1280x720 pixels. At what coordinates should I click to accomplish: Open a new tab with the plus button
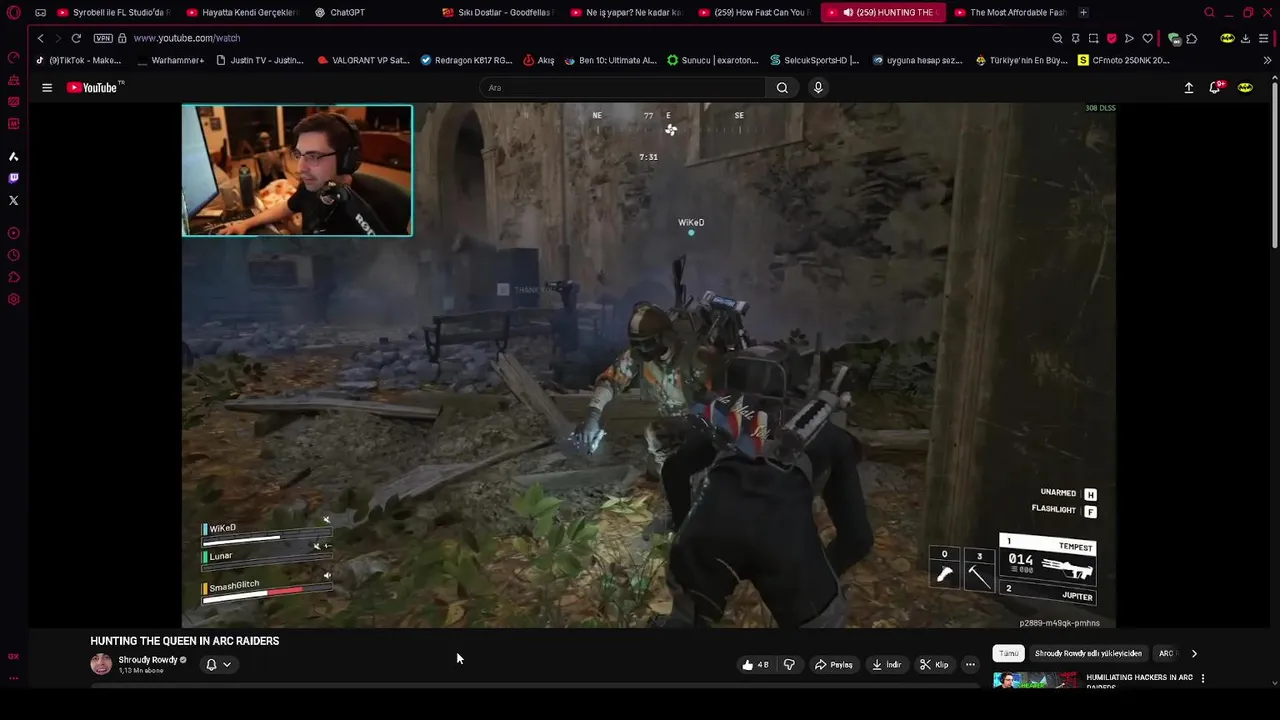1083,13
